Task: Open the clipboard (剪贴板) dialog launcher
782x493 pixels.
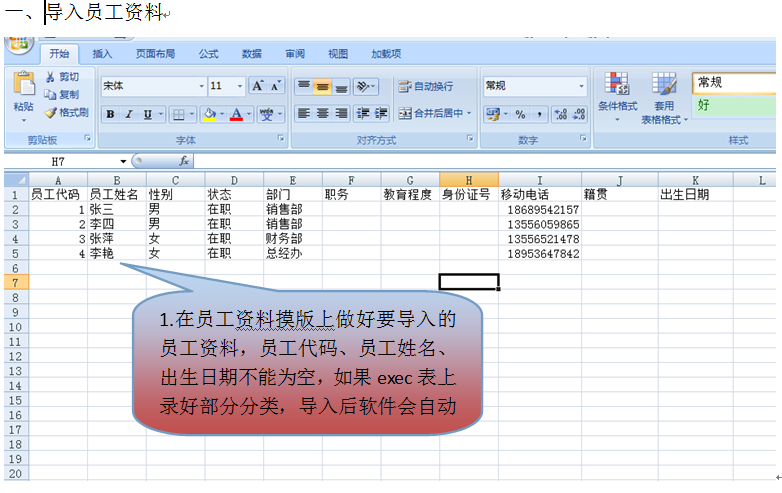Action: click(88, 138)
